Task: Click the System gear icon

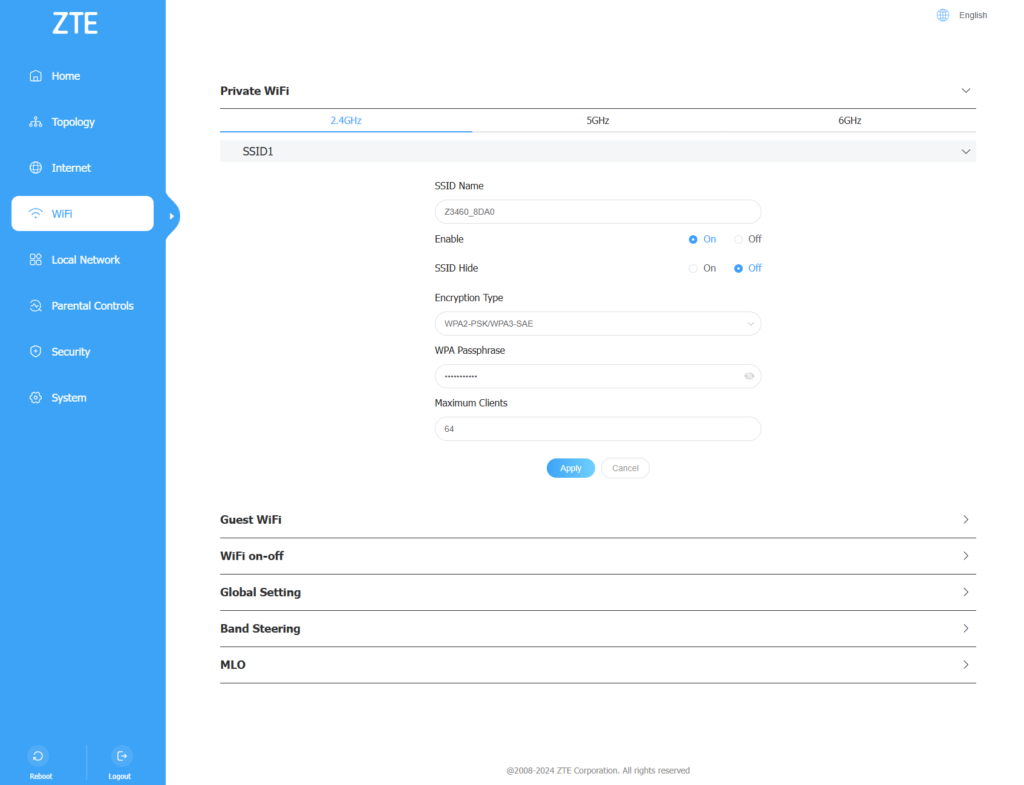Action: tap(36, 398)
